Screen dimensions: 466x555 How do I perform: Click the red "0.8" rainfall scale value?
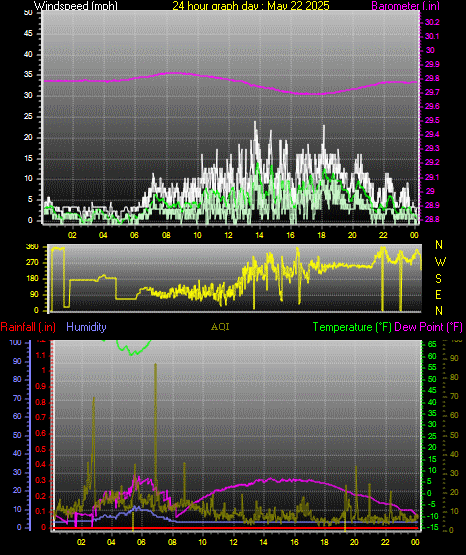click(x=41, y=402)
